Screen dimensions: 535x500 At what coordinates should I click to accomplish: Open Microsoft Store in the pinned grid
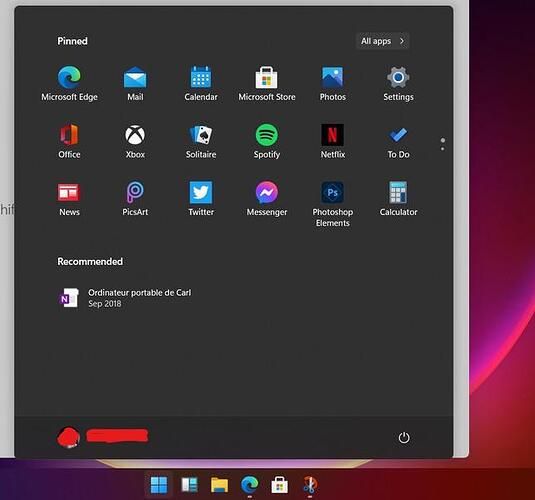click(267, 84)
